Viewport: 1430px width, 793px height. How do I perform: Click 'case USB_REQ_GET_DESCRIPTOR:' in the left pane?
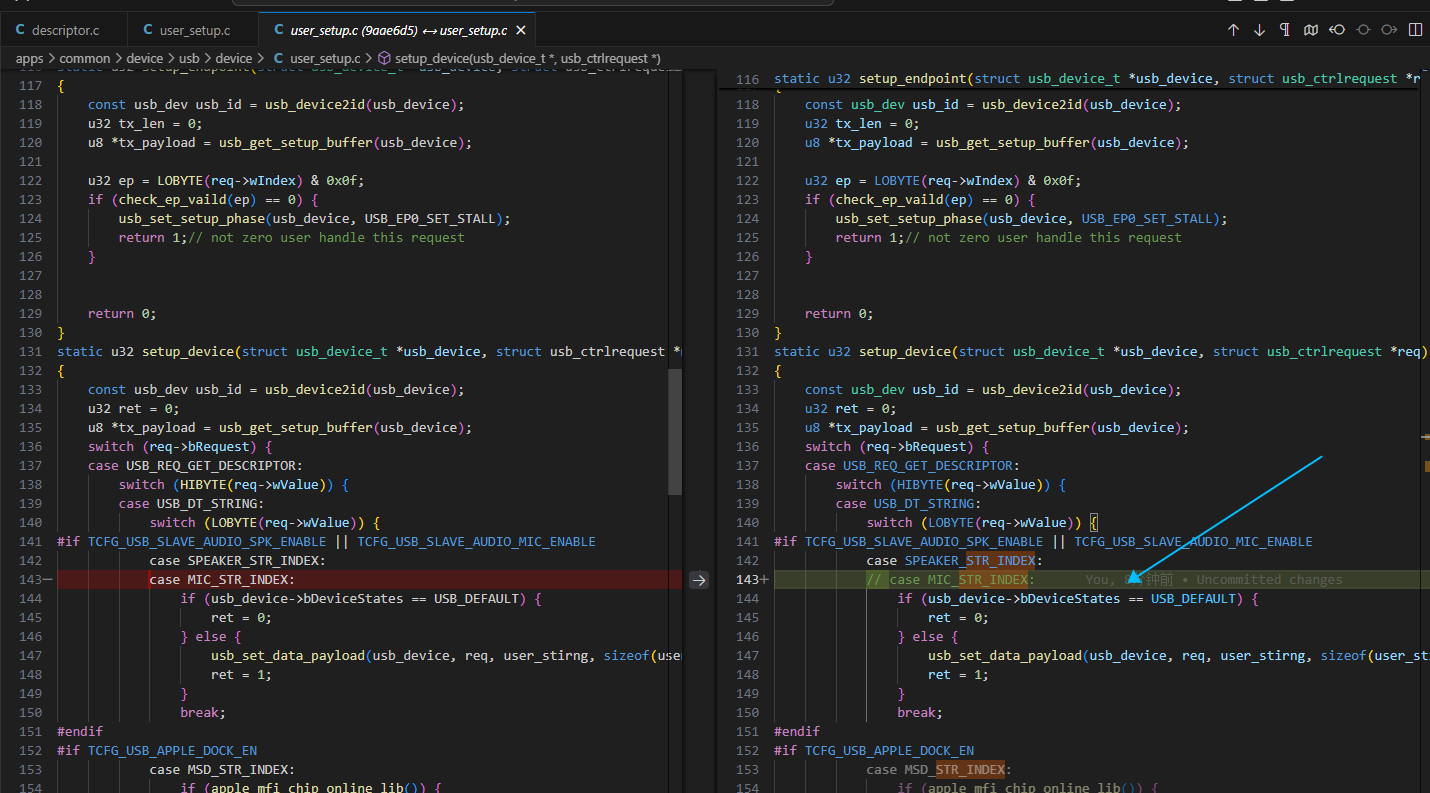[x=195, y=466]
